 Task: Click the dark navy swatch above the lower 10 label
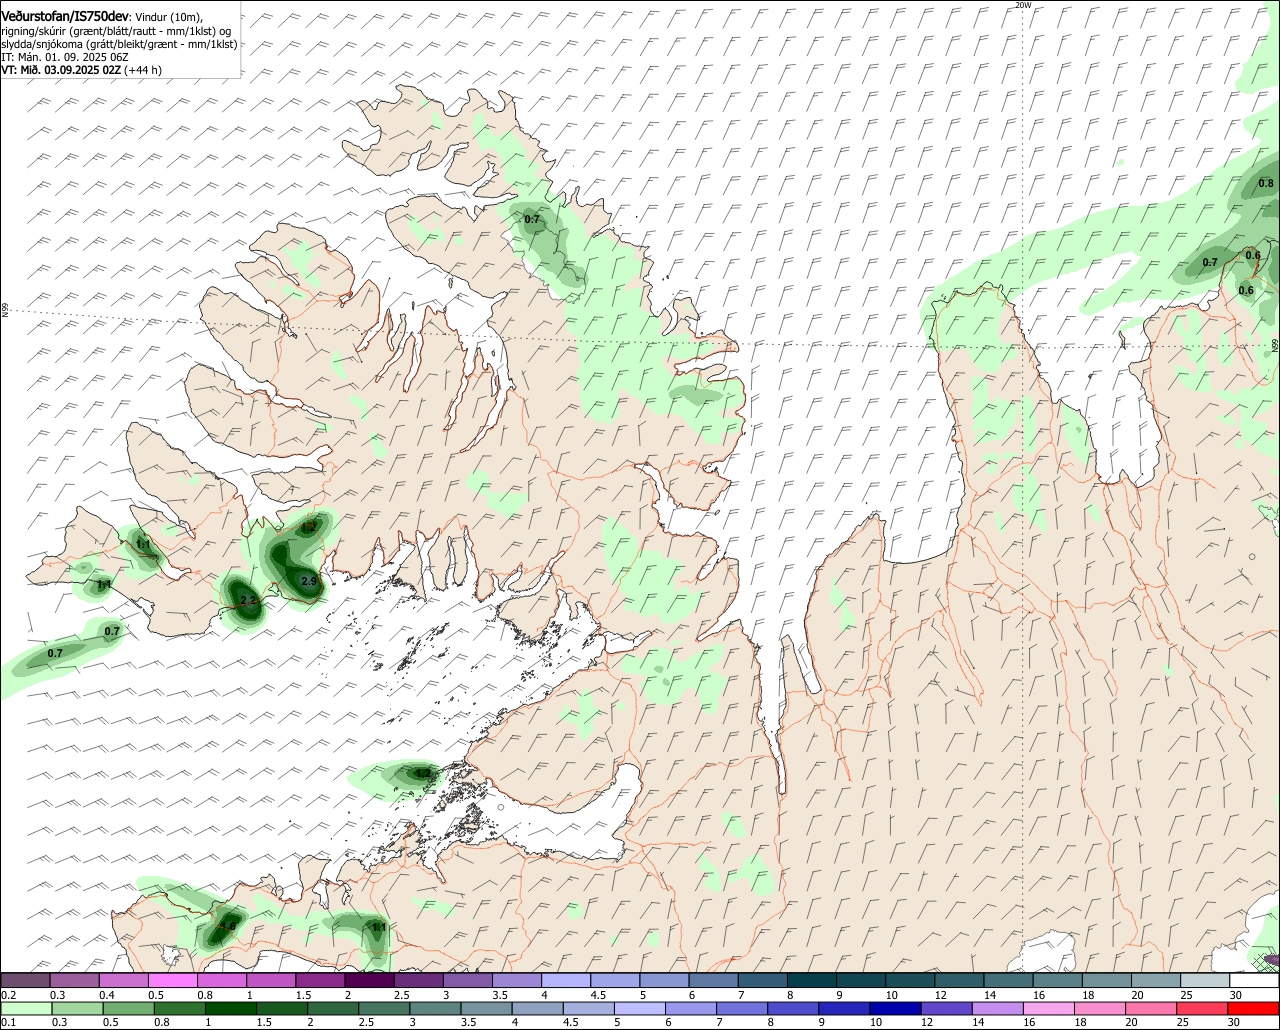(x=893, y=1009)
